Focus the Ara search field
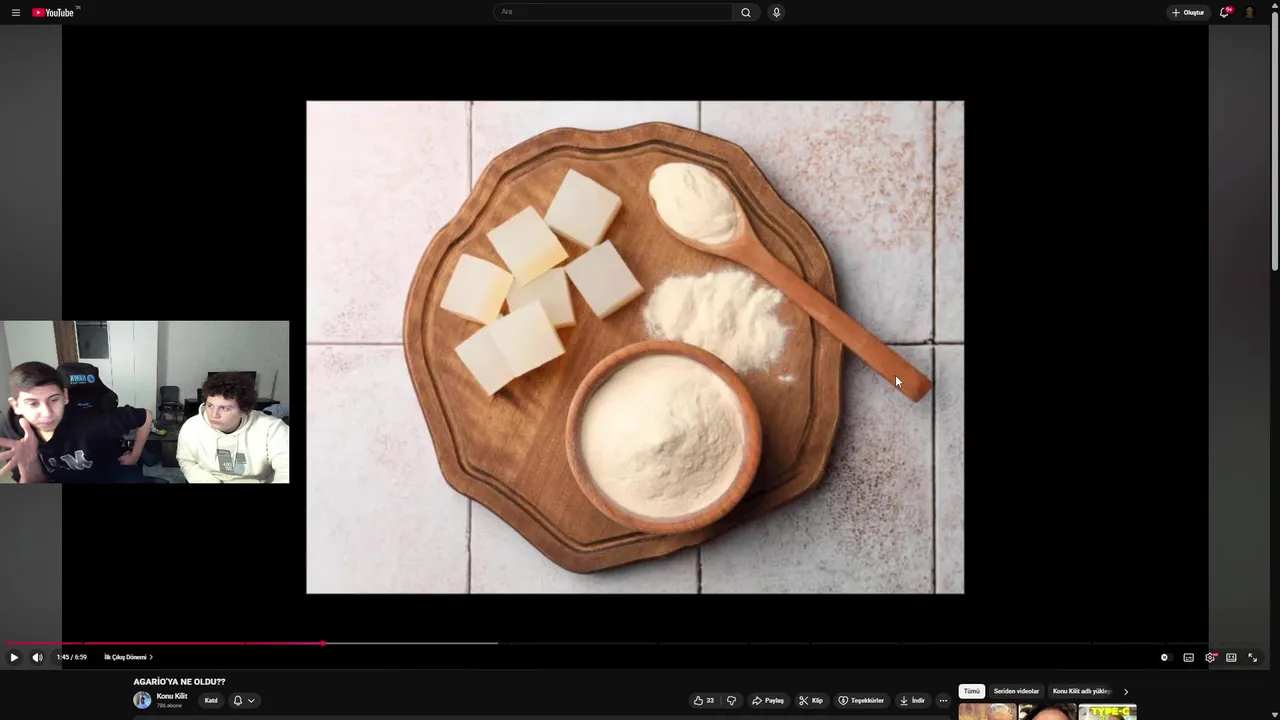The height and width of the screenshot is (720, 1280). point(613,13)
